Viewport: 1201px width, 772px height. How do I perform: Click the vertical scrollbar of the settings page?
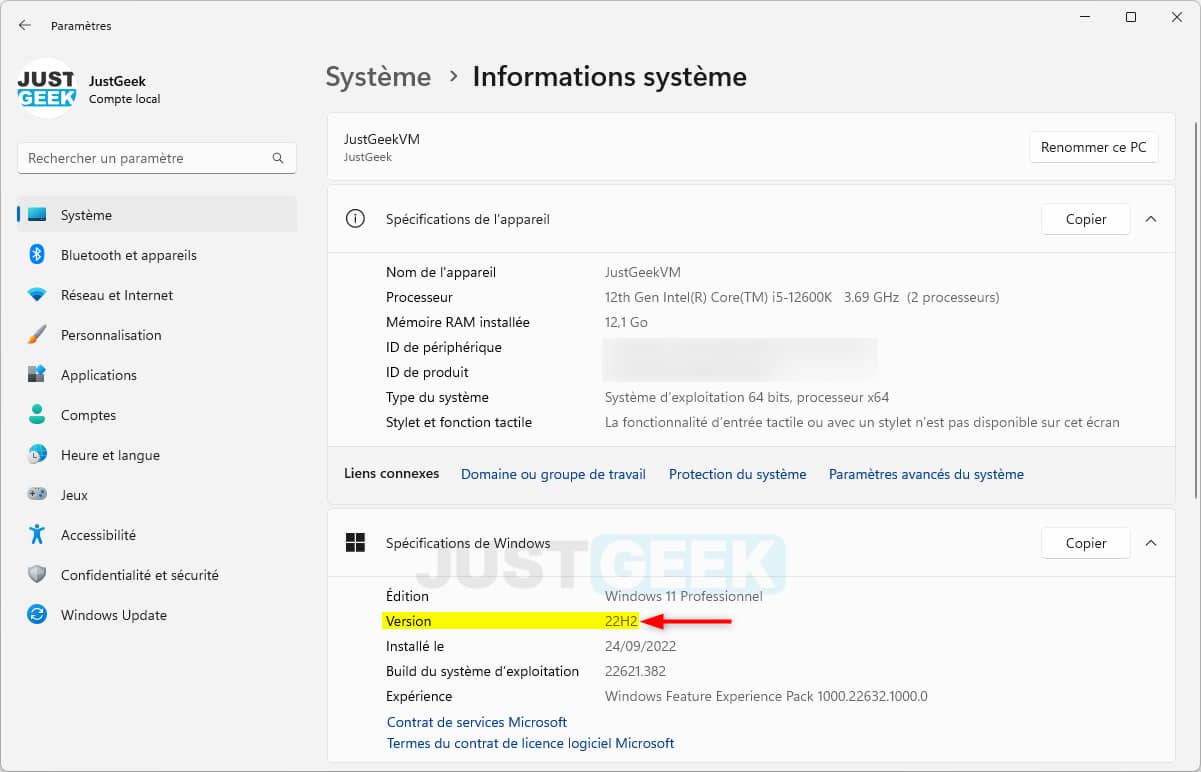[1195, 310]
